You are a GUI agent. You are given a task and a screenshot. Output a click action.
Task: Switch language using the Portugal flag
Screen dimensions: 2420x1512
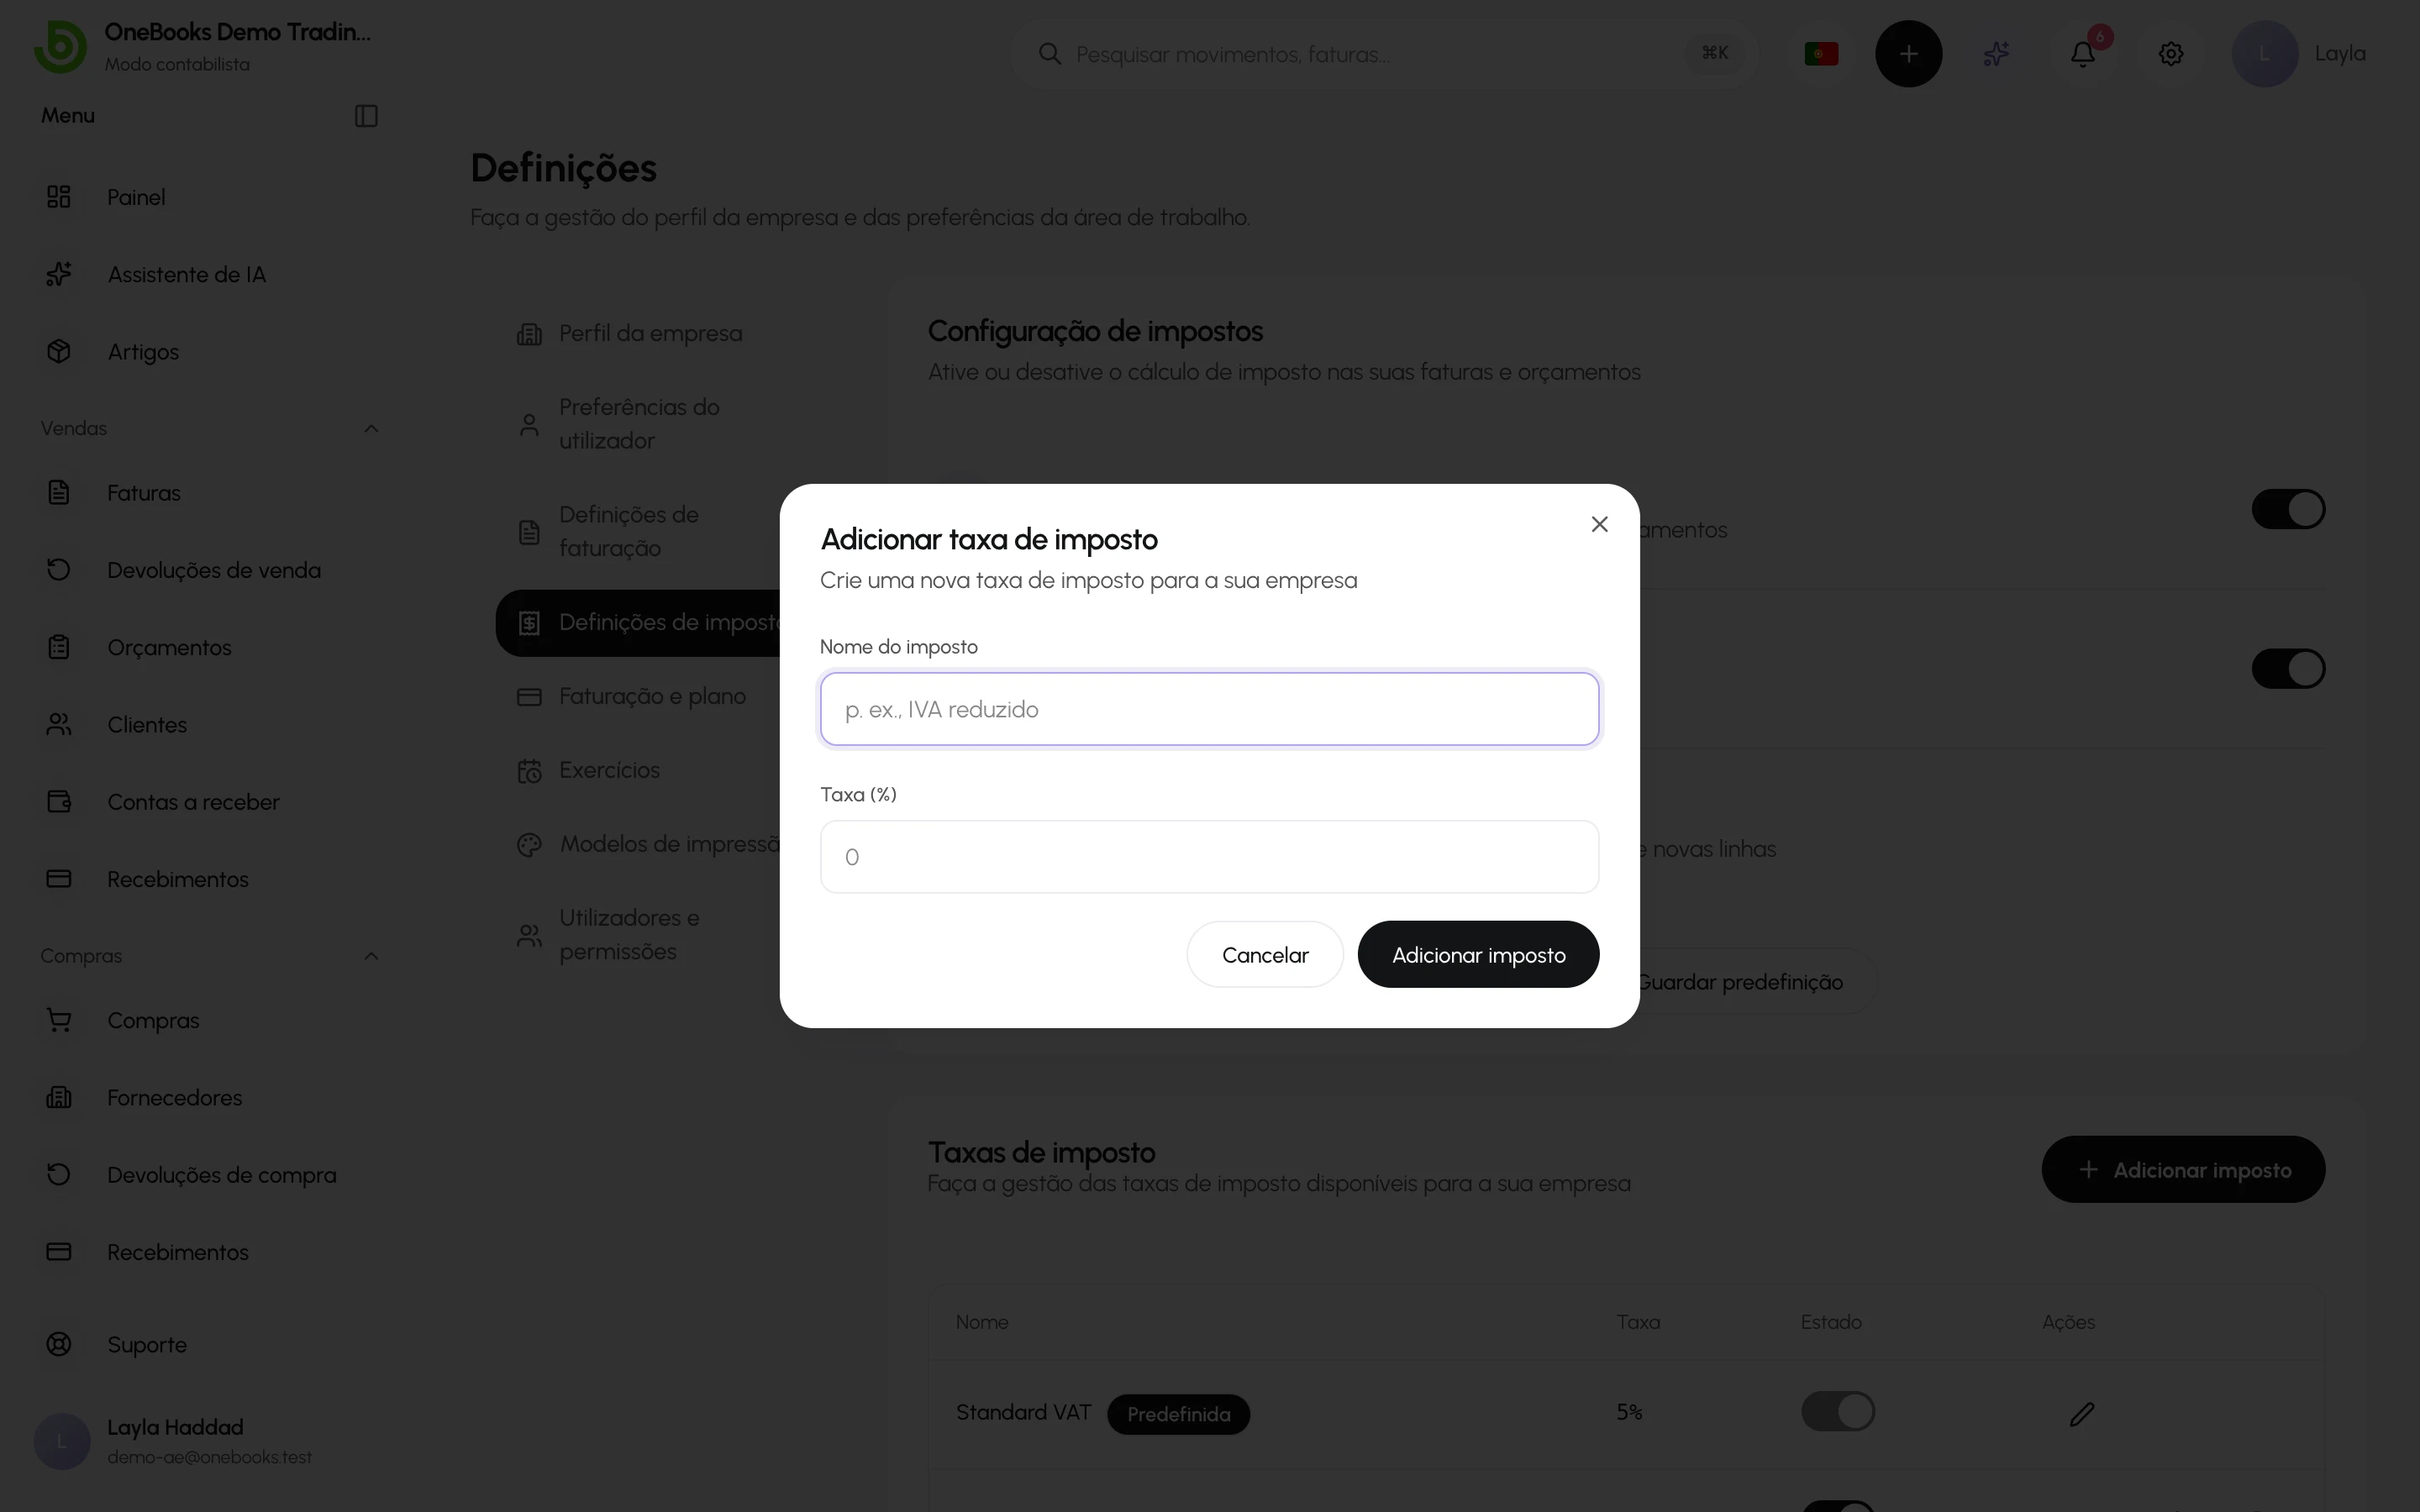point(1821,54)
